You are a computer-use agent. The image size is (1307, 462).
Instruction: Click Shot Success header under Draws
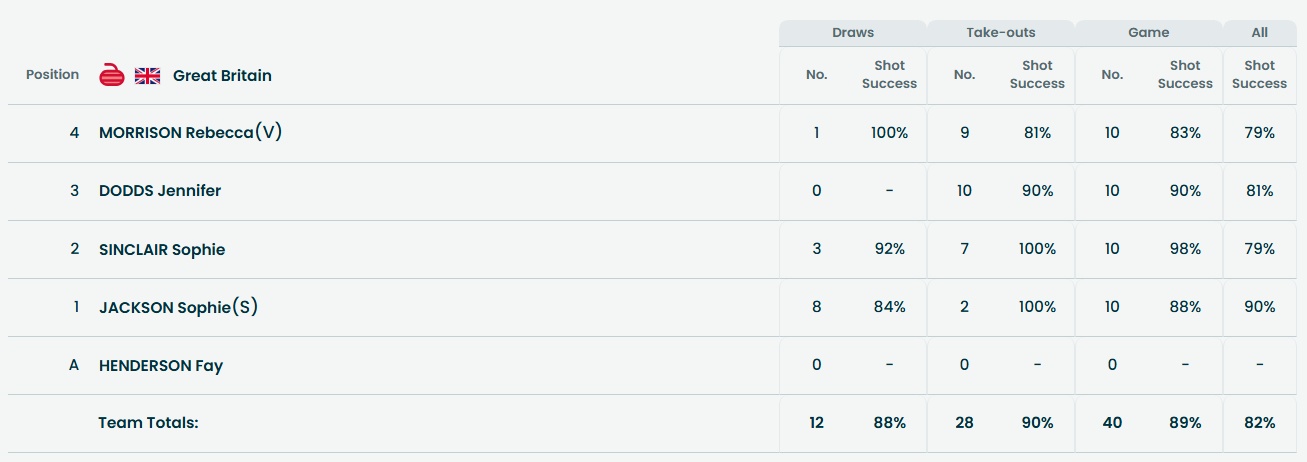point(889,75)
